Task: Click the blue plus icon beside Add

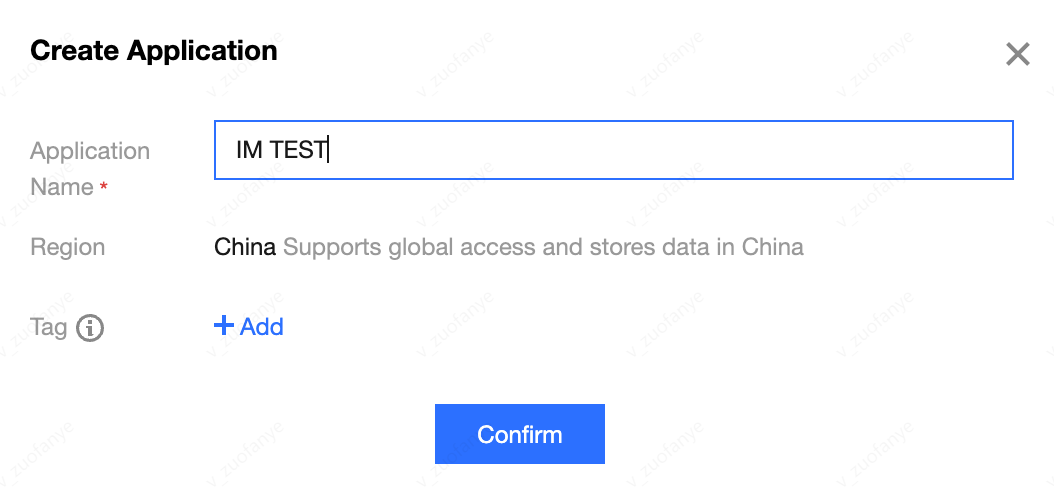Action: [x=224, y=326]
